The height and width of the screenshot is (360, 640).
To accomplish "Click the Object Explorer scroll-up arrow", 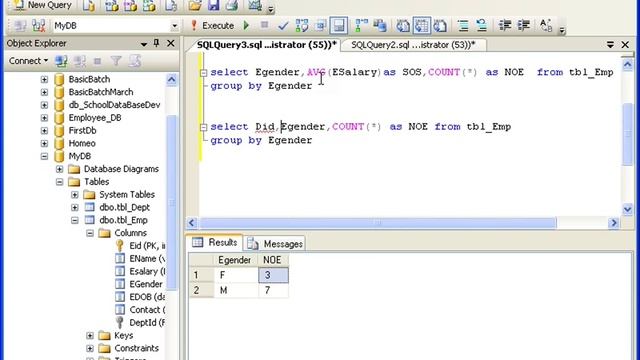I will click(171, 80).
